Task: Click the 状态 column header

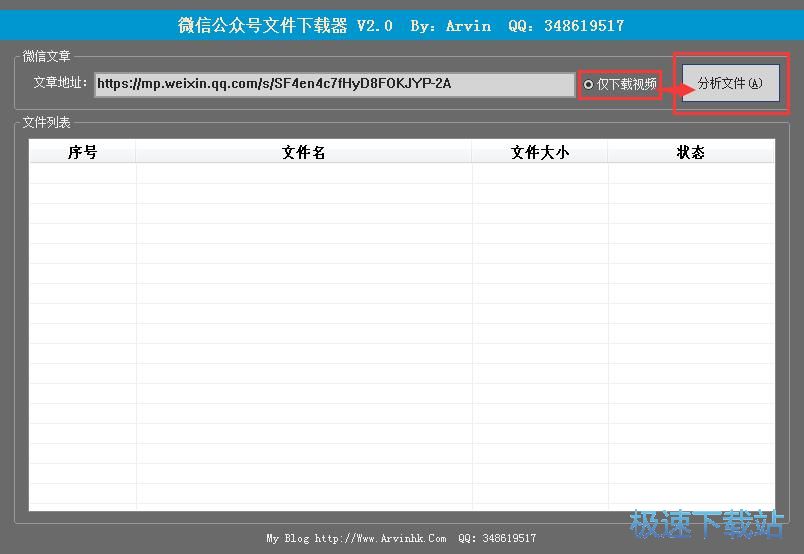Action: (691, 152)
